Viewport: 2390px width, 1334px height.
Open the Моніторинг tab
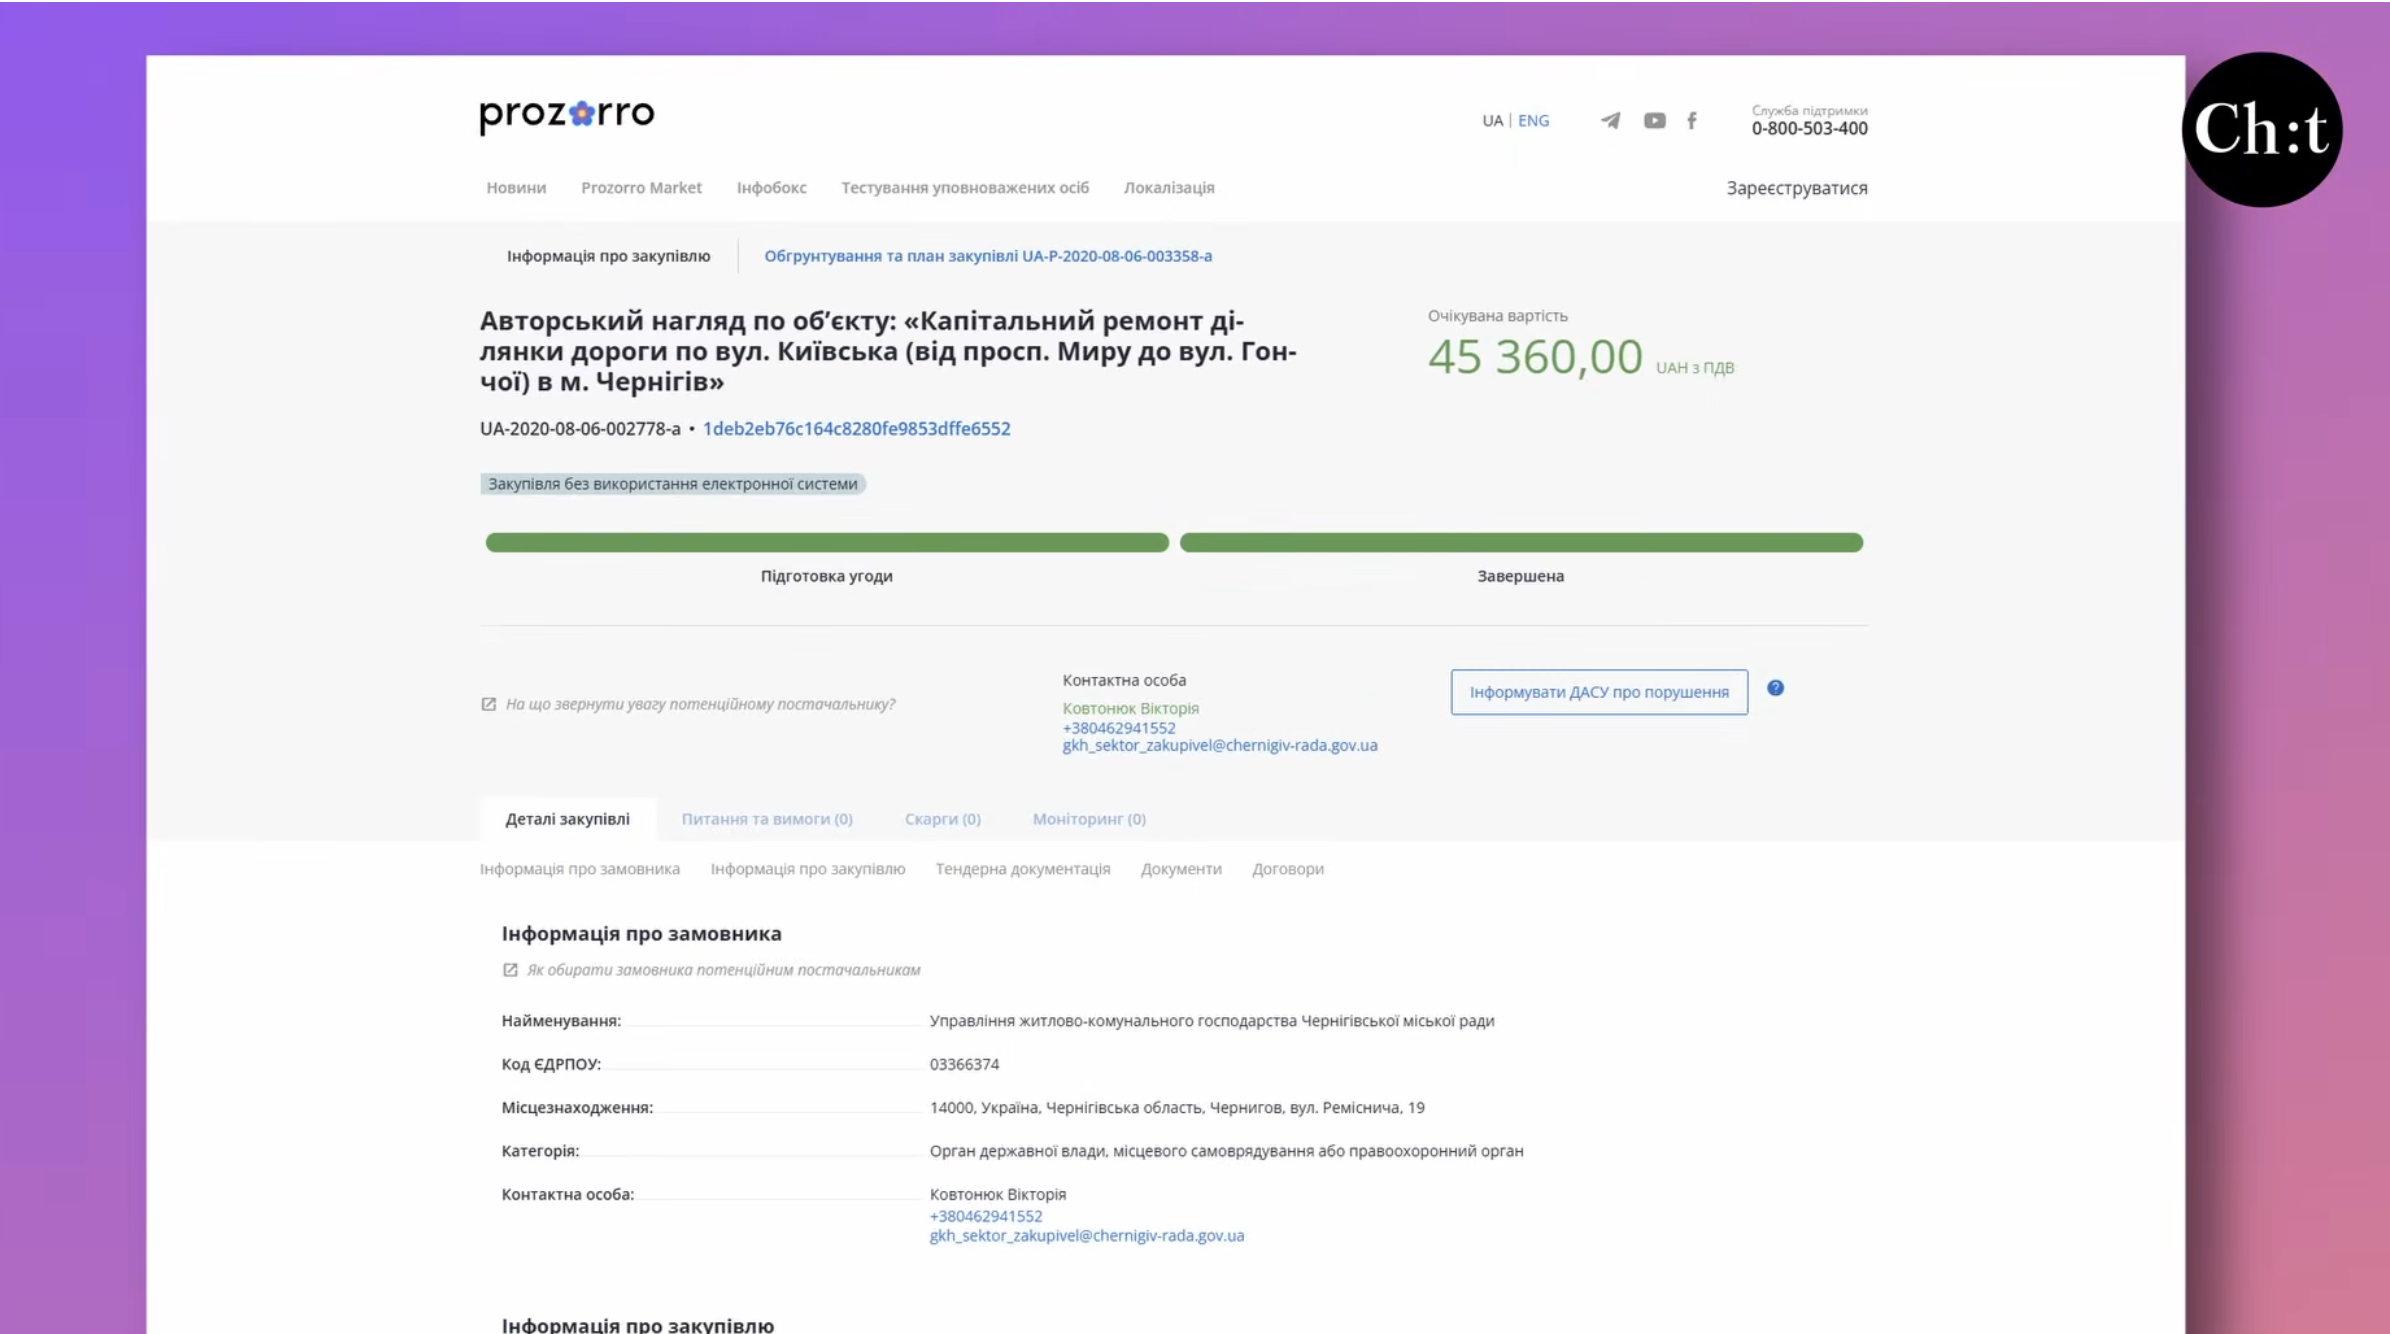coord(1089,819)
